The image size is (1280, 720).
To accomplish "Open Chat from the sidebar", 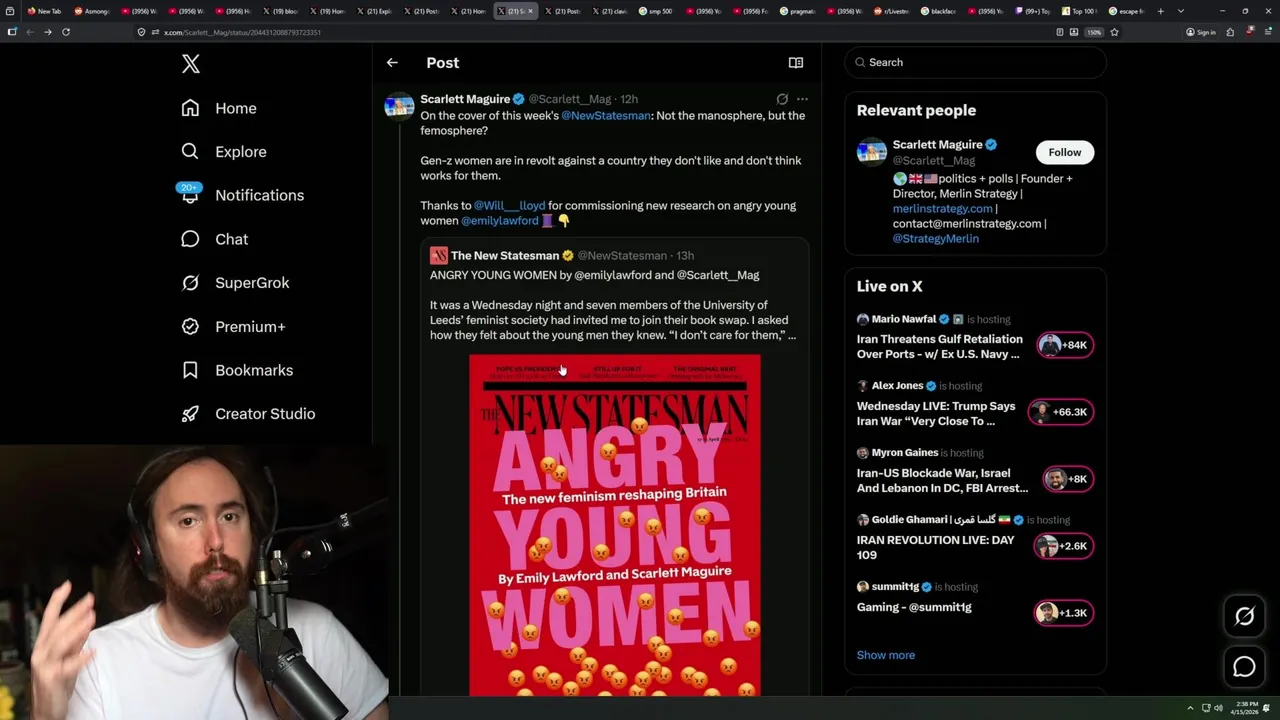I will [215, 239].
